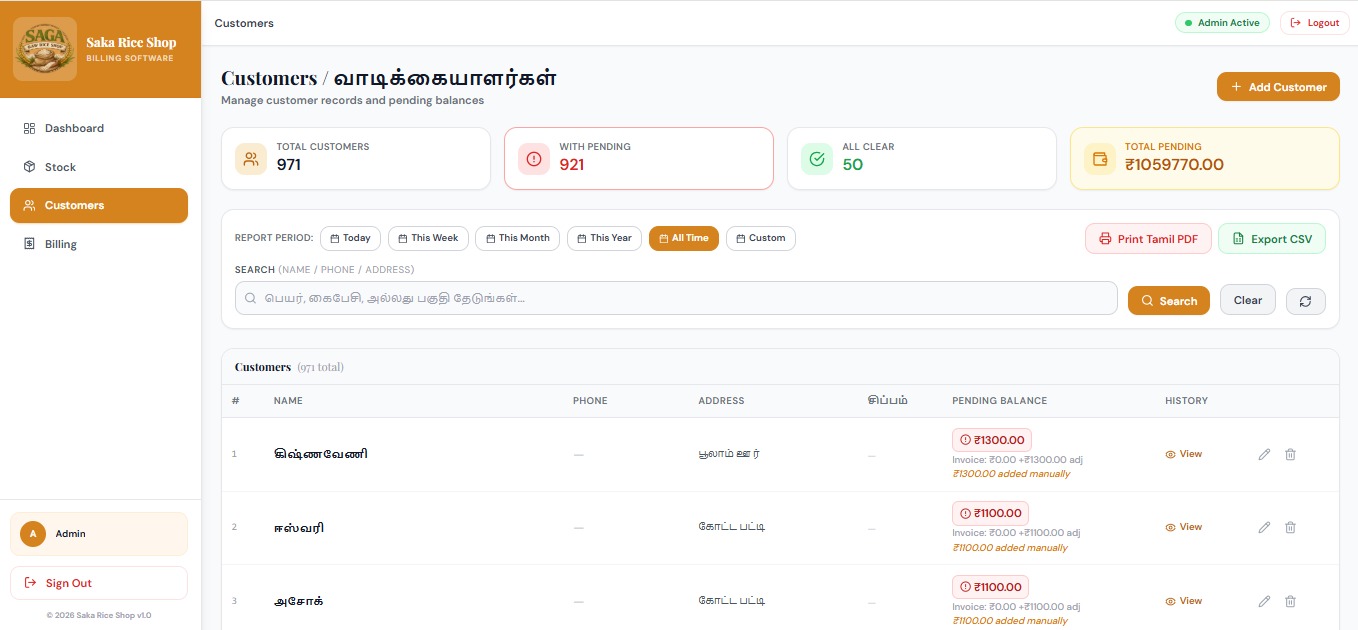Select the This Month report period
Screen dimensions: 1358x630
[517, 238]
